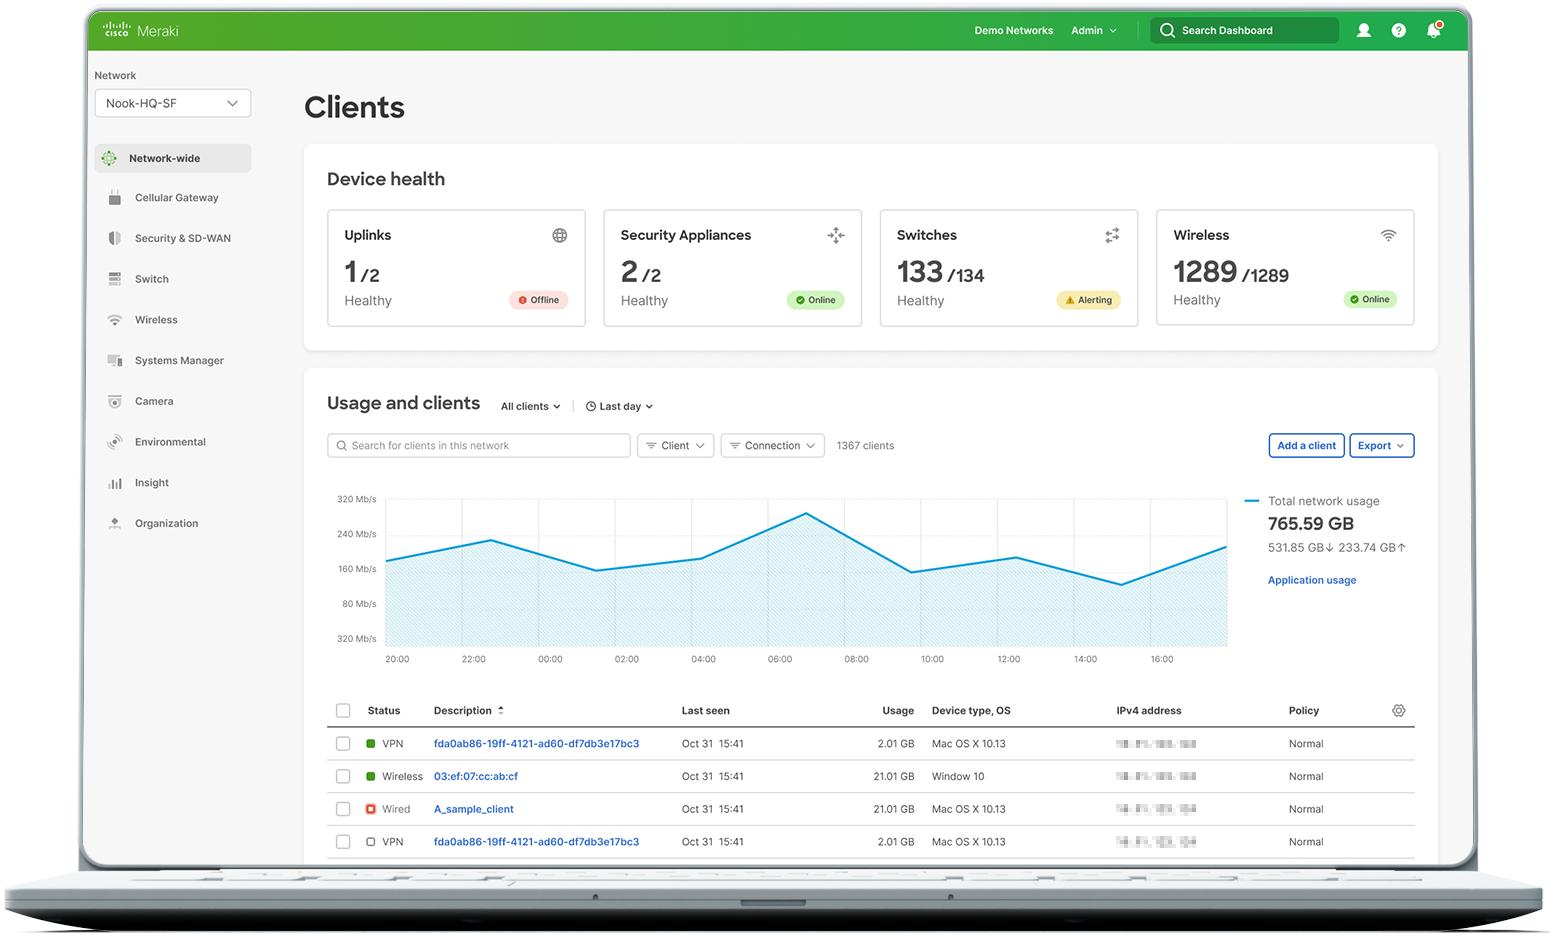Open the Connection filter dropdown
This screenshot has width=1550, height=936.
click(772, 445)
